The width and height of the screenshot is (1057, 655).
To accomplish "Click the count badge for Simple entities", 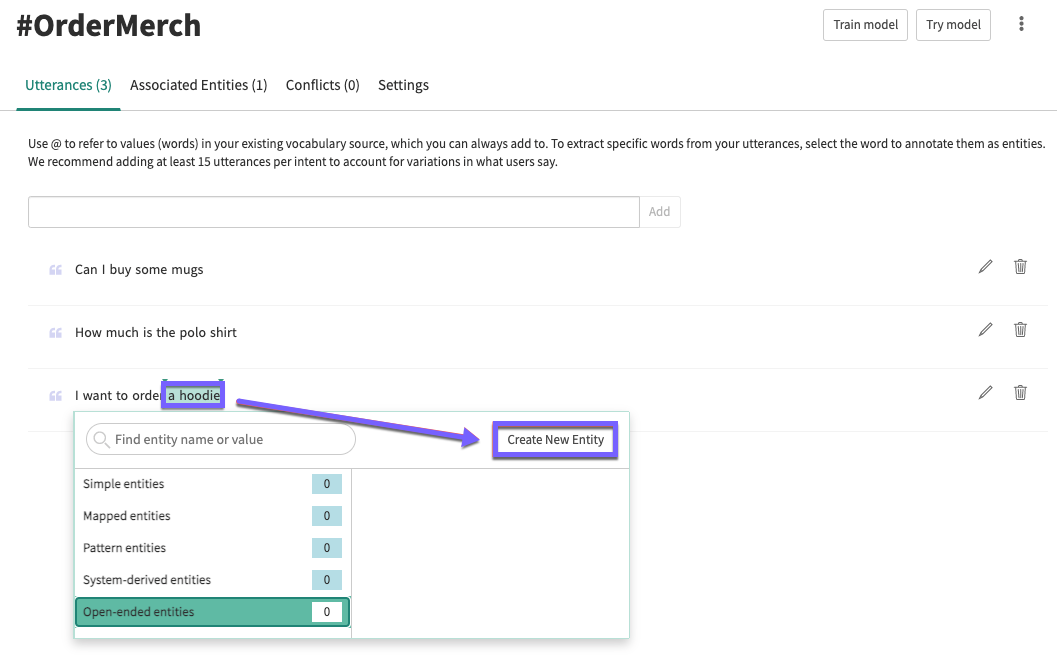I will (x=327, y=484).
